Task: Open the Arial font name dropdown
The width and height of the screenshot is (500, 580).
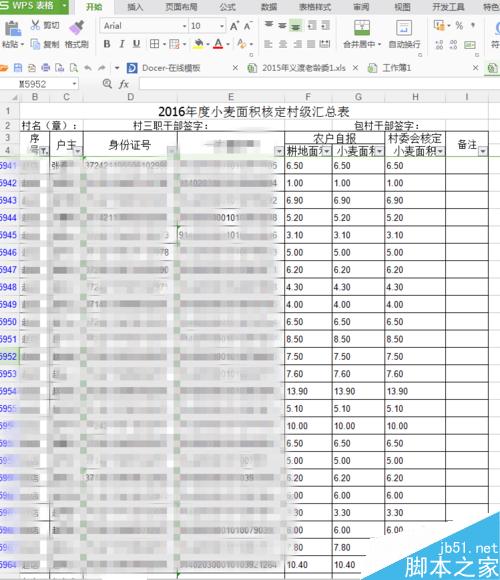Action: pyautogui.click(x=184, y=26)
